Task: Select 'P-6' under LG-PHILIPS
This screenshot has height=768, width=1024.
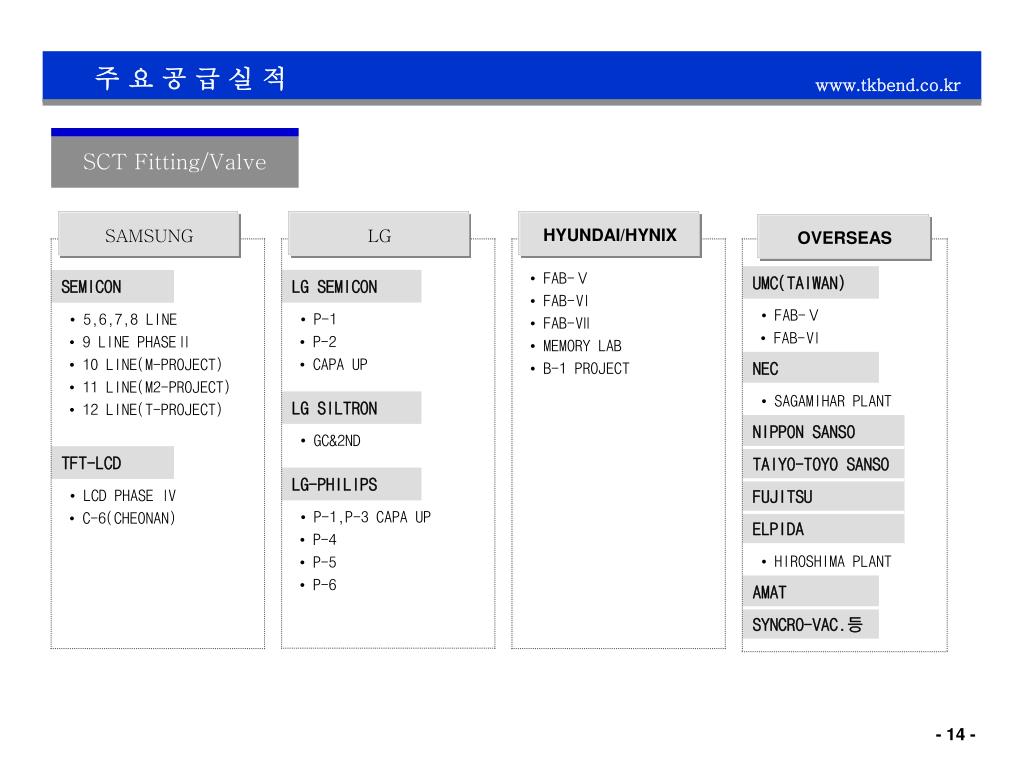Action: pos(324,584)
